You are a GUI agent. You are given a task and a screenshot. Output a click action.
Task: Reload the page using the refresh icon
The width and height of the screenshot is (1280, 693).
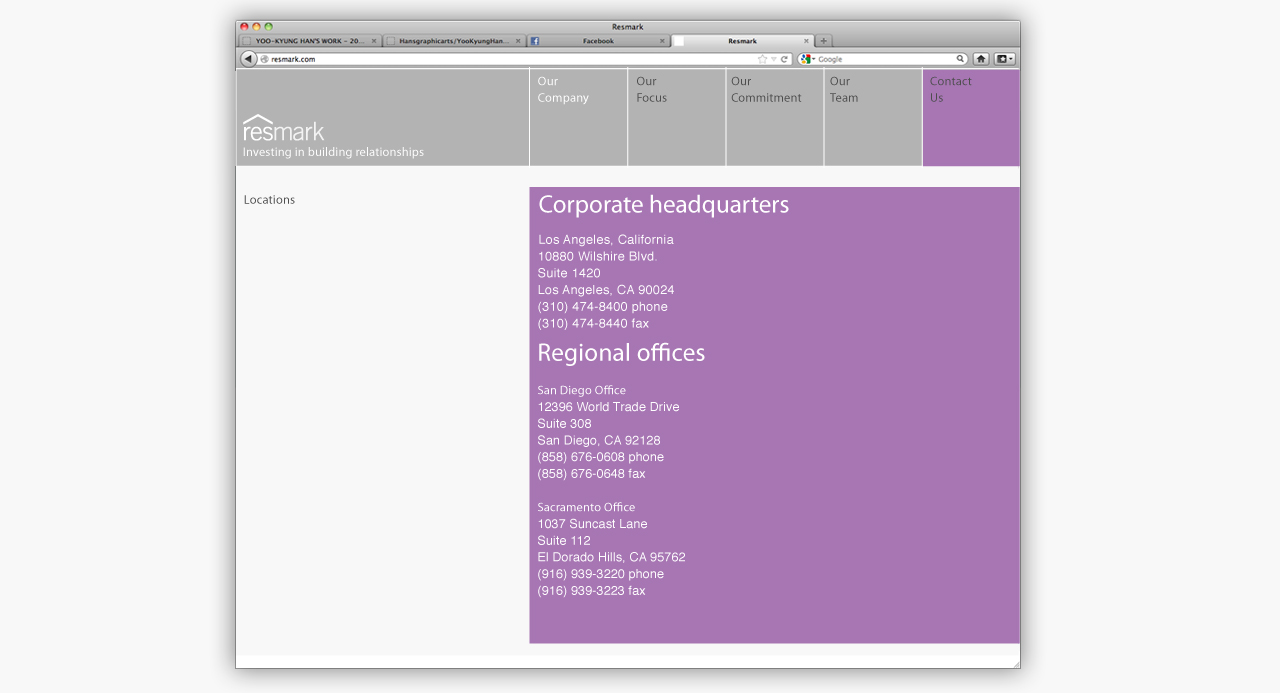(x=784, y=59)
